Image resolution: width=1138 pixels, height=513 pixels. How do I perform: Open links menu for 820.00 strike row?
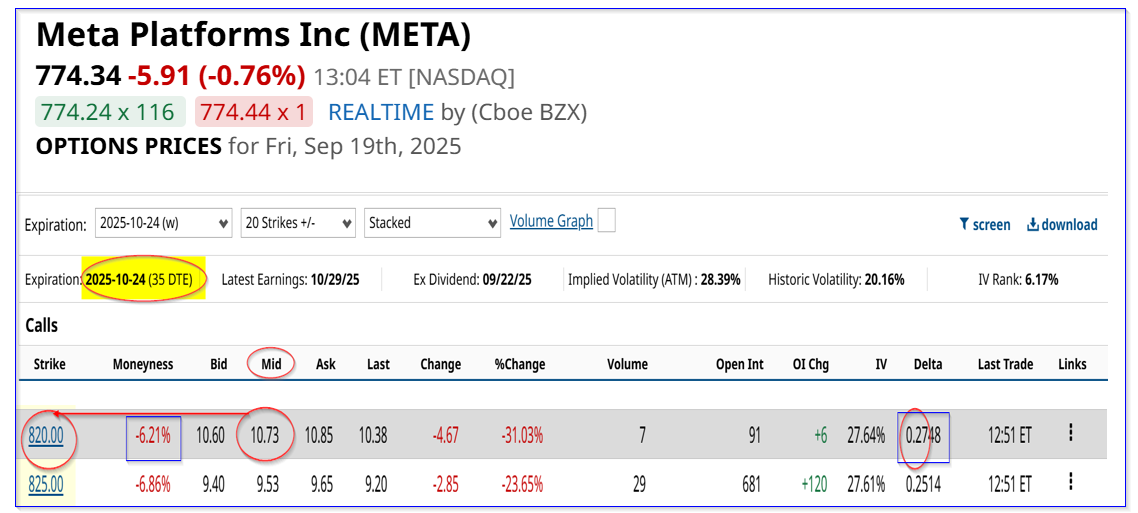tap(1071, 434)
